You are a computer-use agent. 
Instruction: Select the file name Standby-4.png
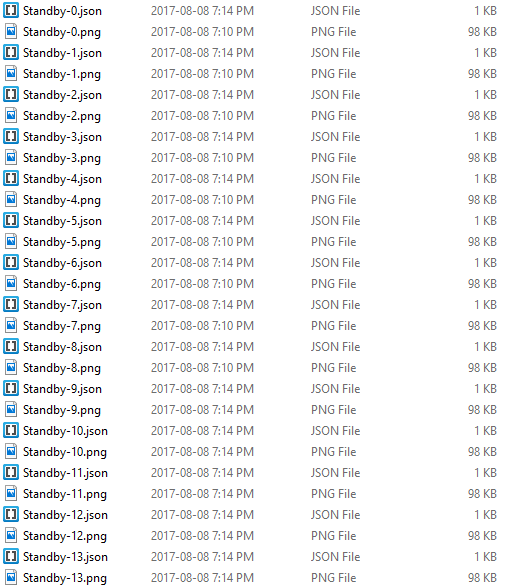pyautogui.click(x=62, y=200)
